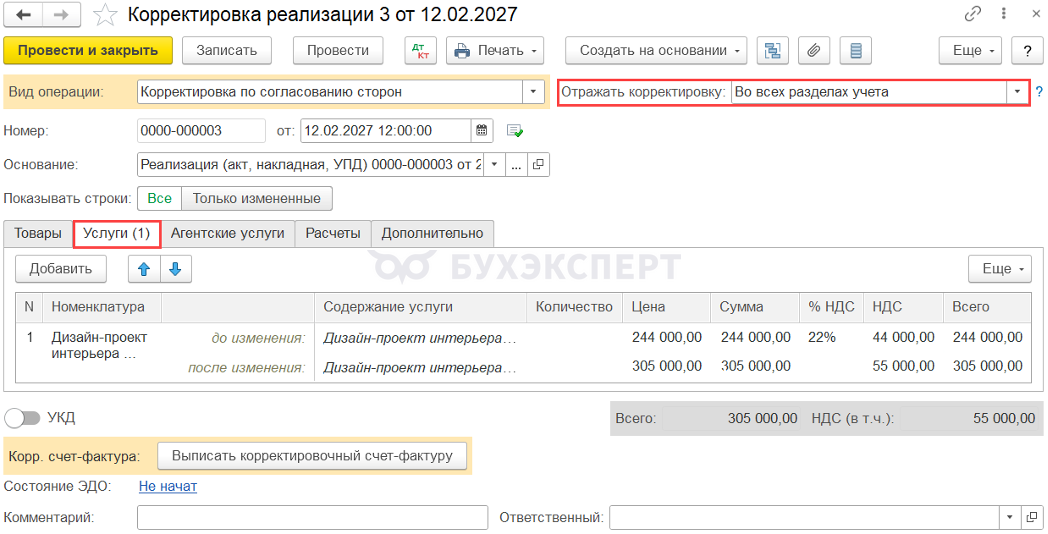Copy link to document icon
The image size is (1048, 534).
[972, 14]
